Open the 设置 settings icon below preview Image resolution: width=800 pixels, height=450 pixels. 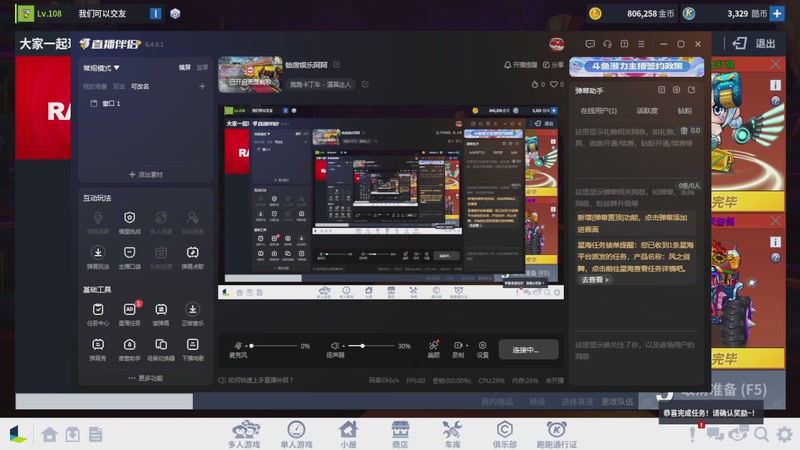(483, 349)
